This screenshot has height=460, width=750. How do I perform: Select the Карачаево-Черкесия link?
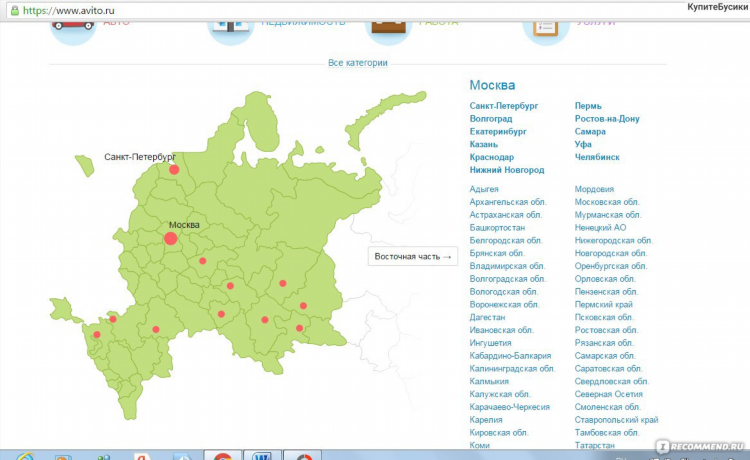tap(510, 407)
